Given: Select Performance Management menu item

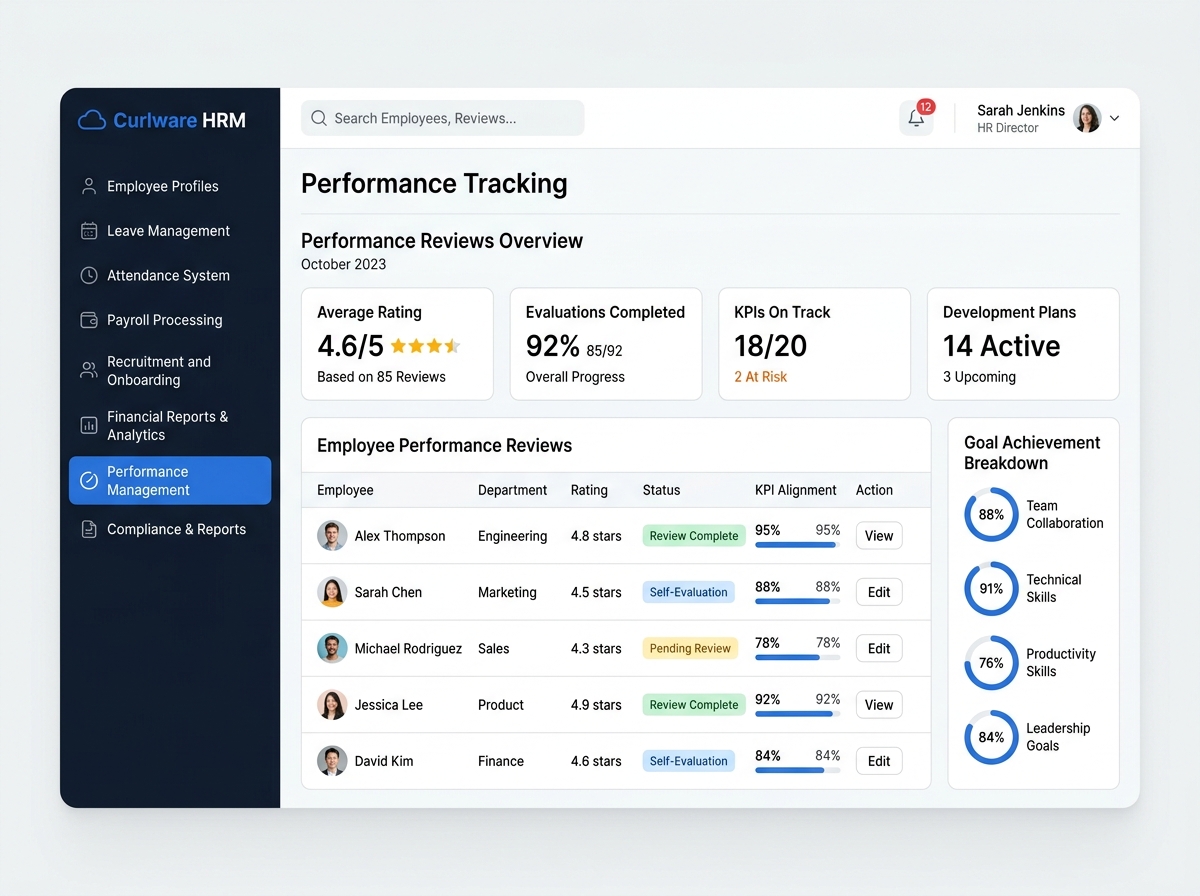Looking at the screenshot, I should [x=170, y=481].
